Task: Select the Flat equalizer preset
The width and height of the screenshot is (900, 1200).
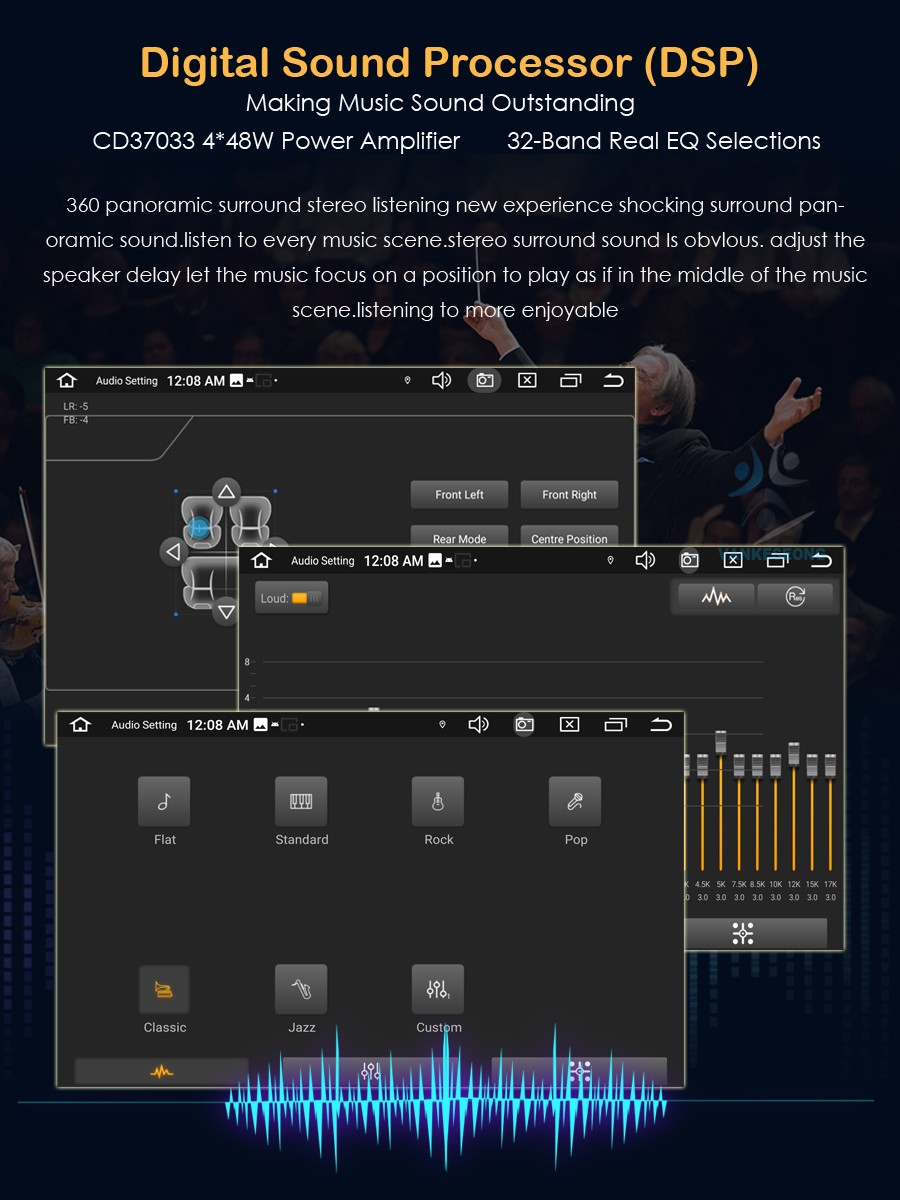Action: click(x=164, y=801)
